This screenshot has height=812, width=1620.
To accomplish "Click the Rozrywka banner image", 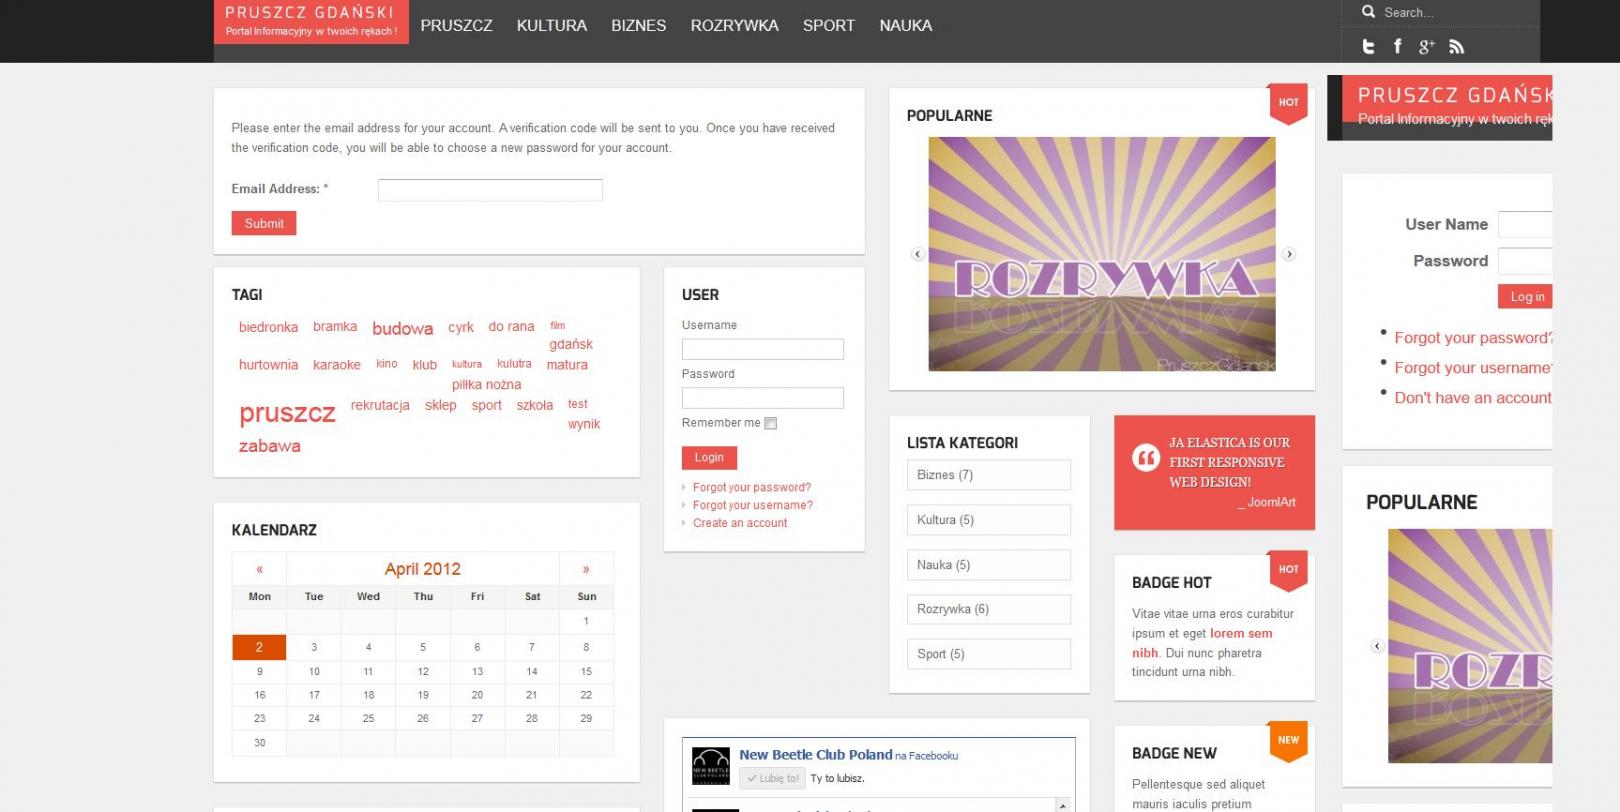I will pyautogui.click(x=1102, y=254).
